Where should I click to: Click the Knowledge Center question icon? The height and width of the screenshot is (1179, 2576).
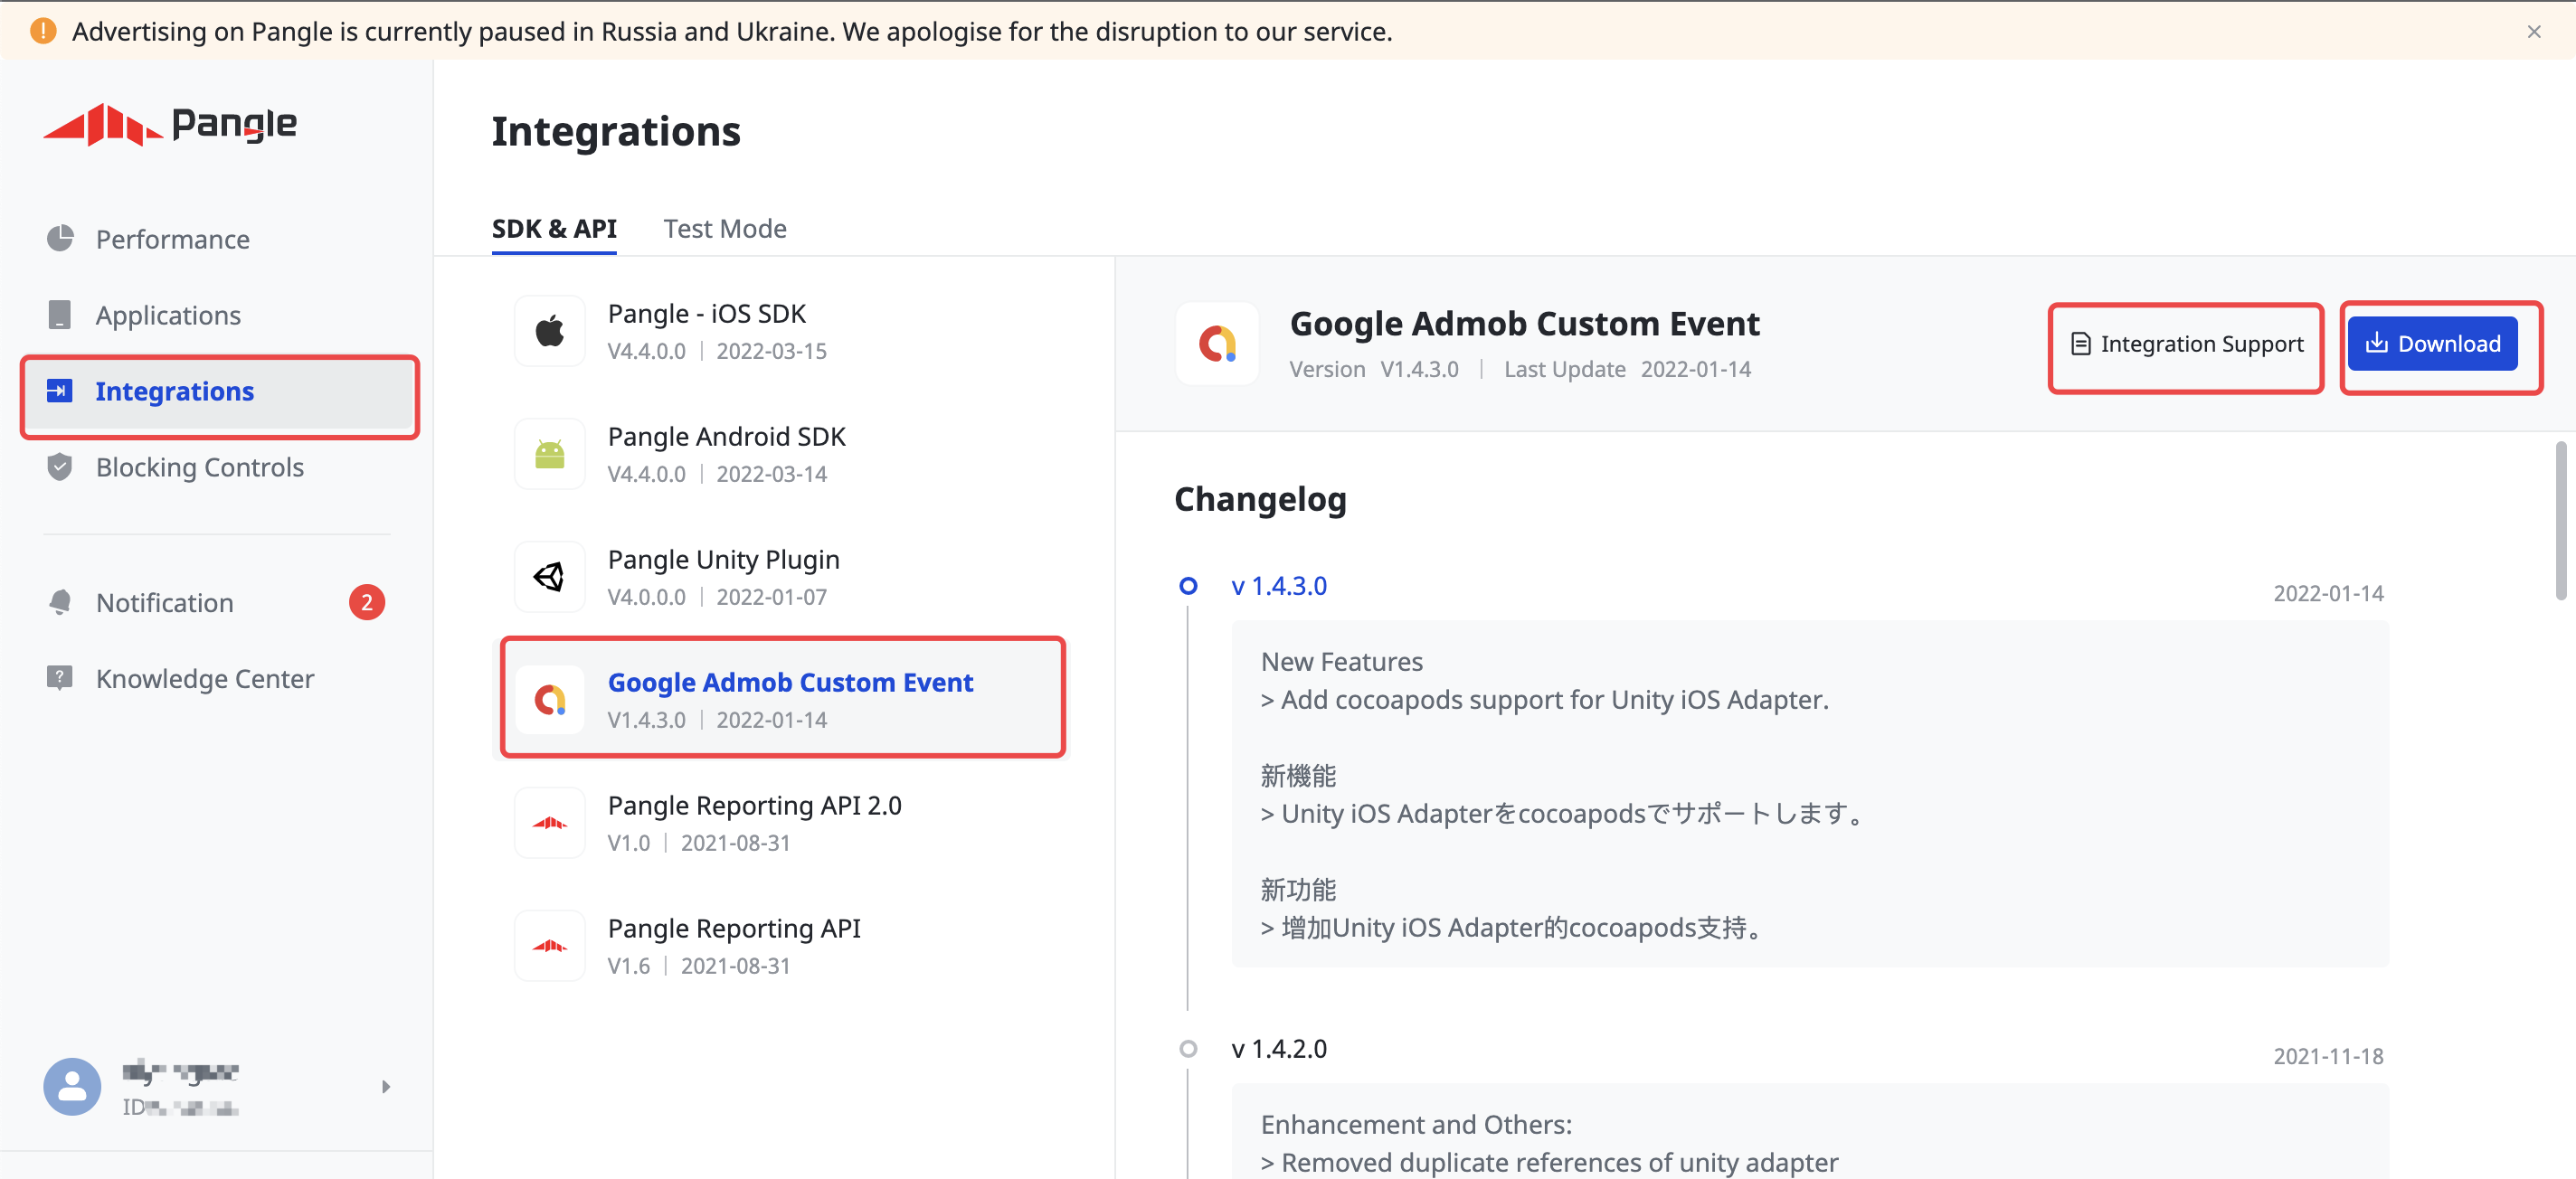tap(60, 678)
